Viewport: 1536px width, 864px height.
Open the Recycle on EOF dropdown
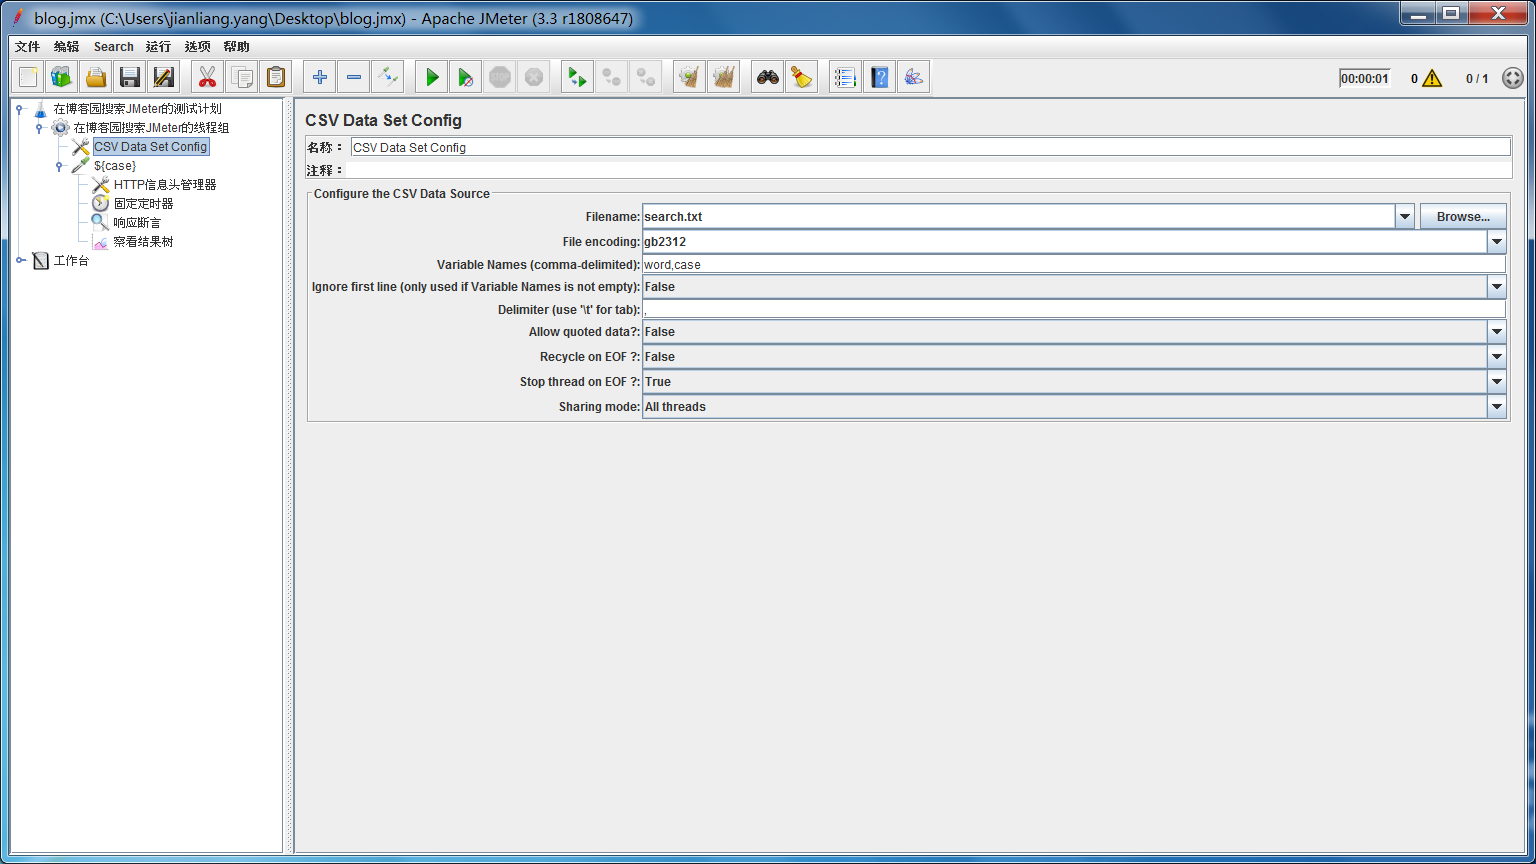pos(1497,357)
